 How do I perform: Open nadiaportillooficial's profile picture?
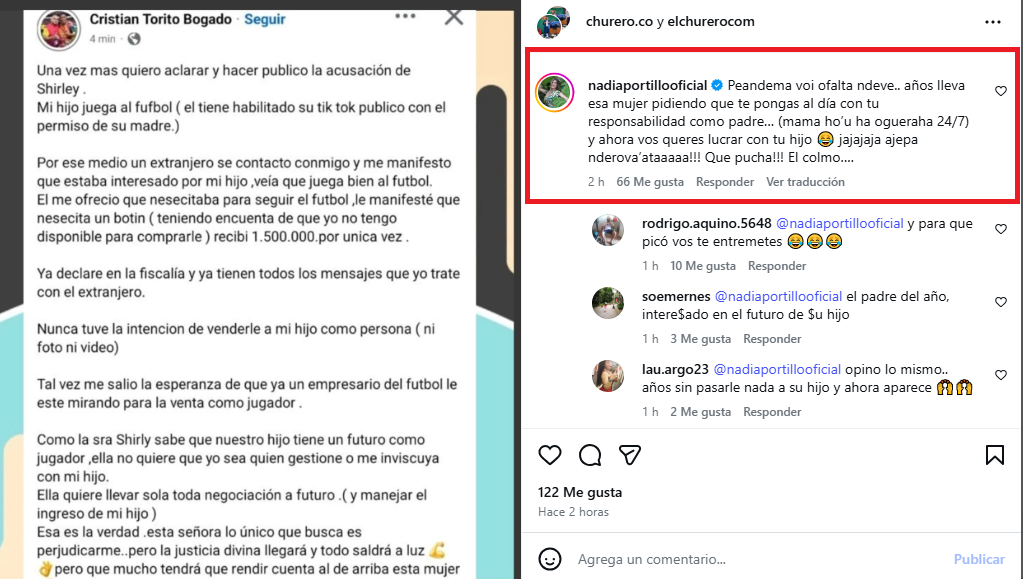(x=555, y=93)
